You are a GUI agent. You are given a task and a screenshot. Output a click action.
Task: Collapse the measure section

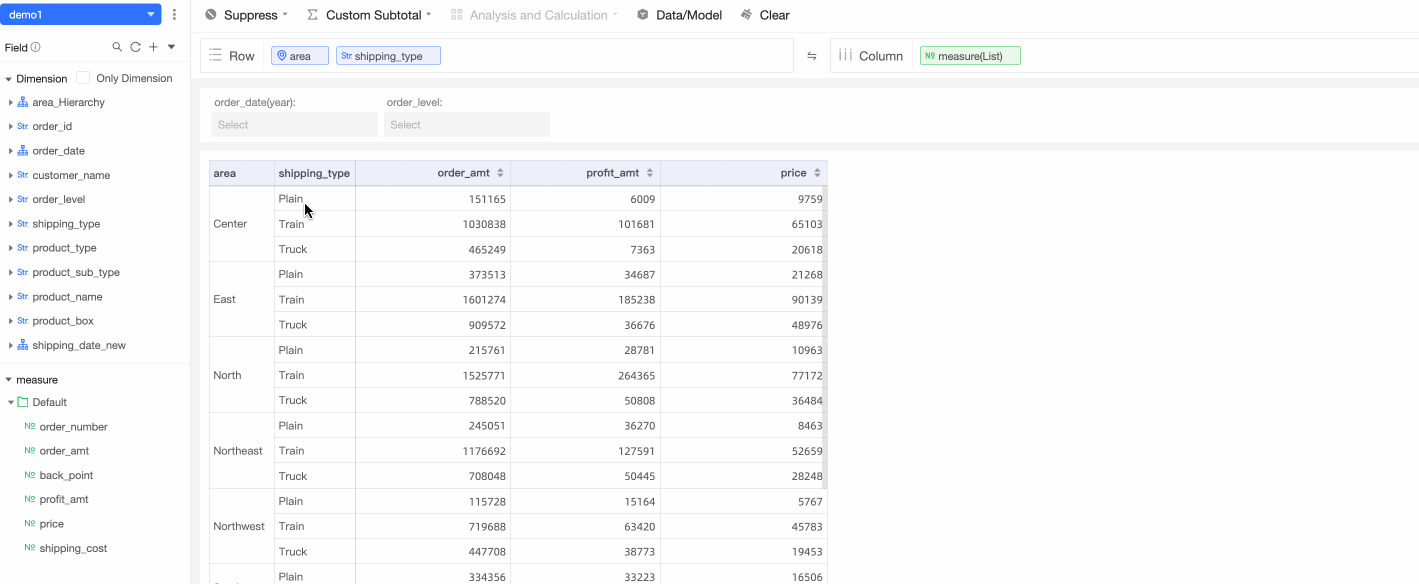click(x=9, y=380)
